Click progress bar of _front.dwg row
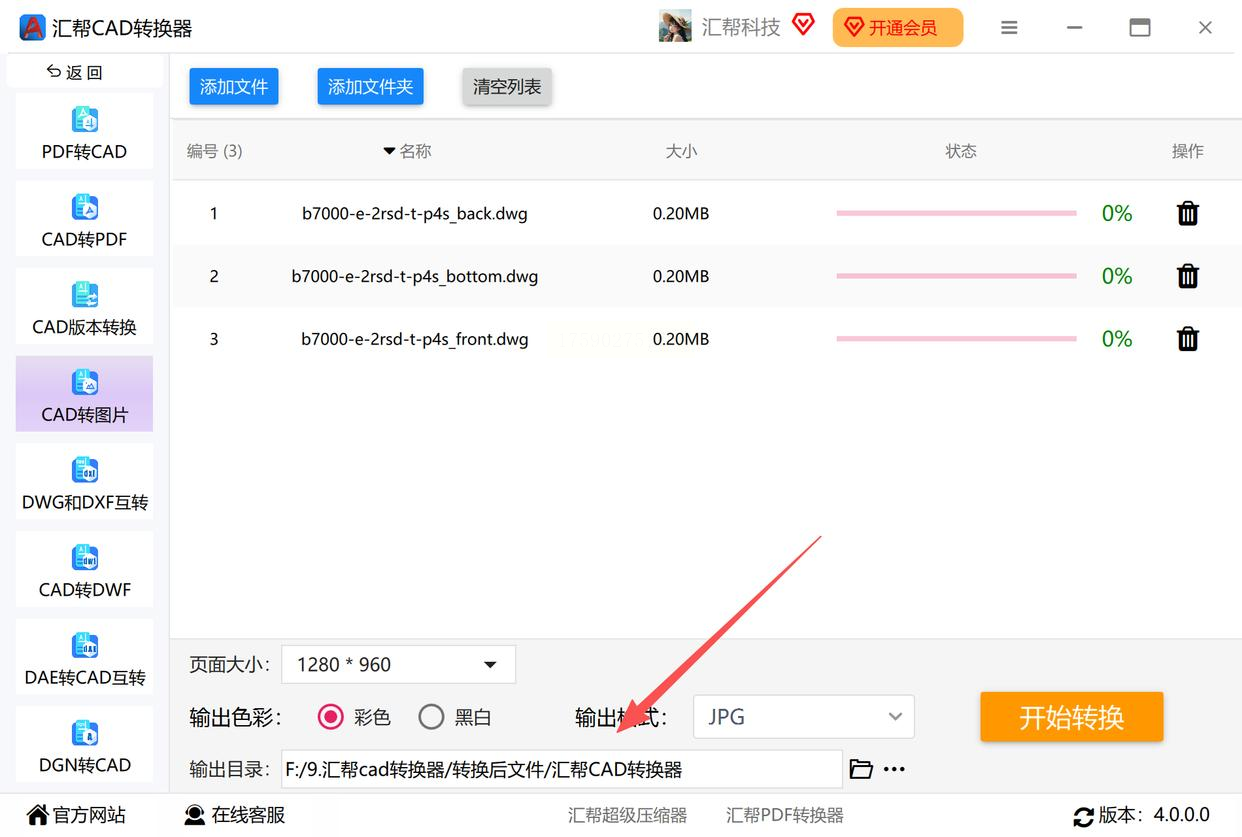The image size is (1242, 837). [956, 339]
